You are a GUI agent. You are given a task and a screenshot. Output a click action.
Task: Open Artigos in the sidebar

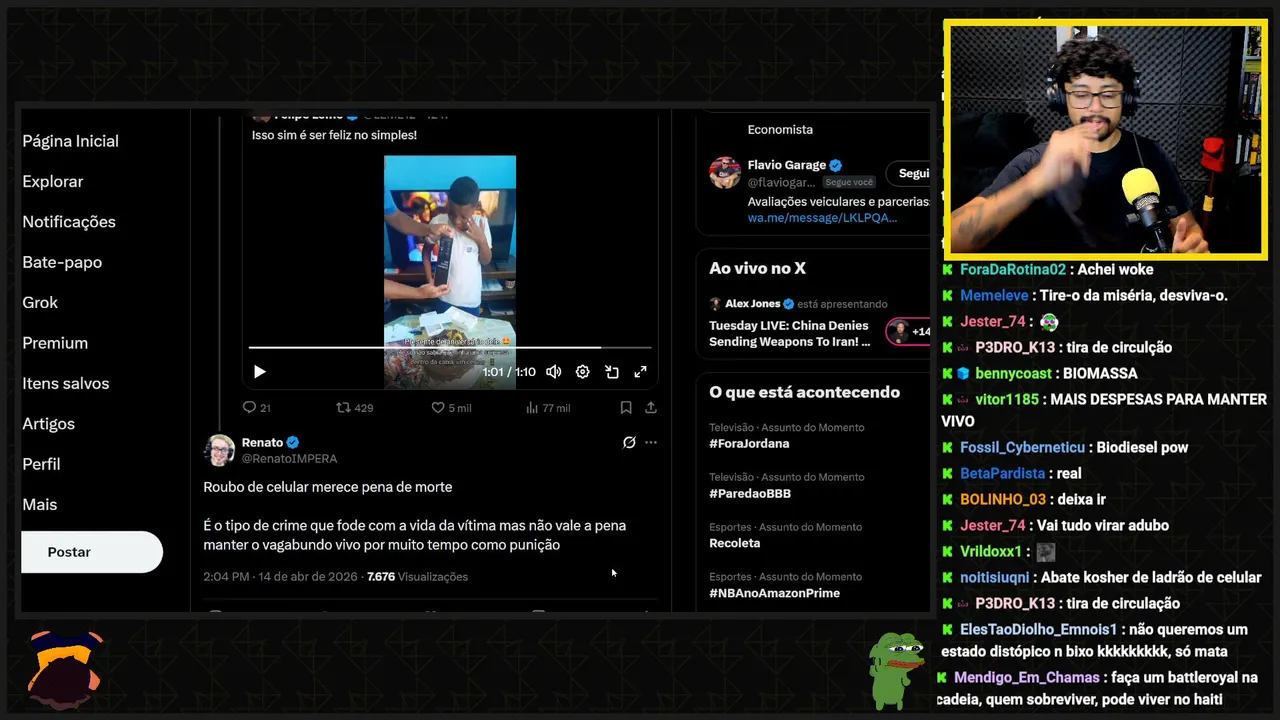point(48,424)
